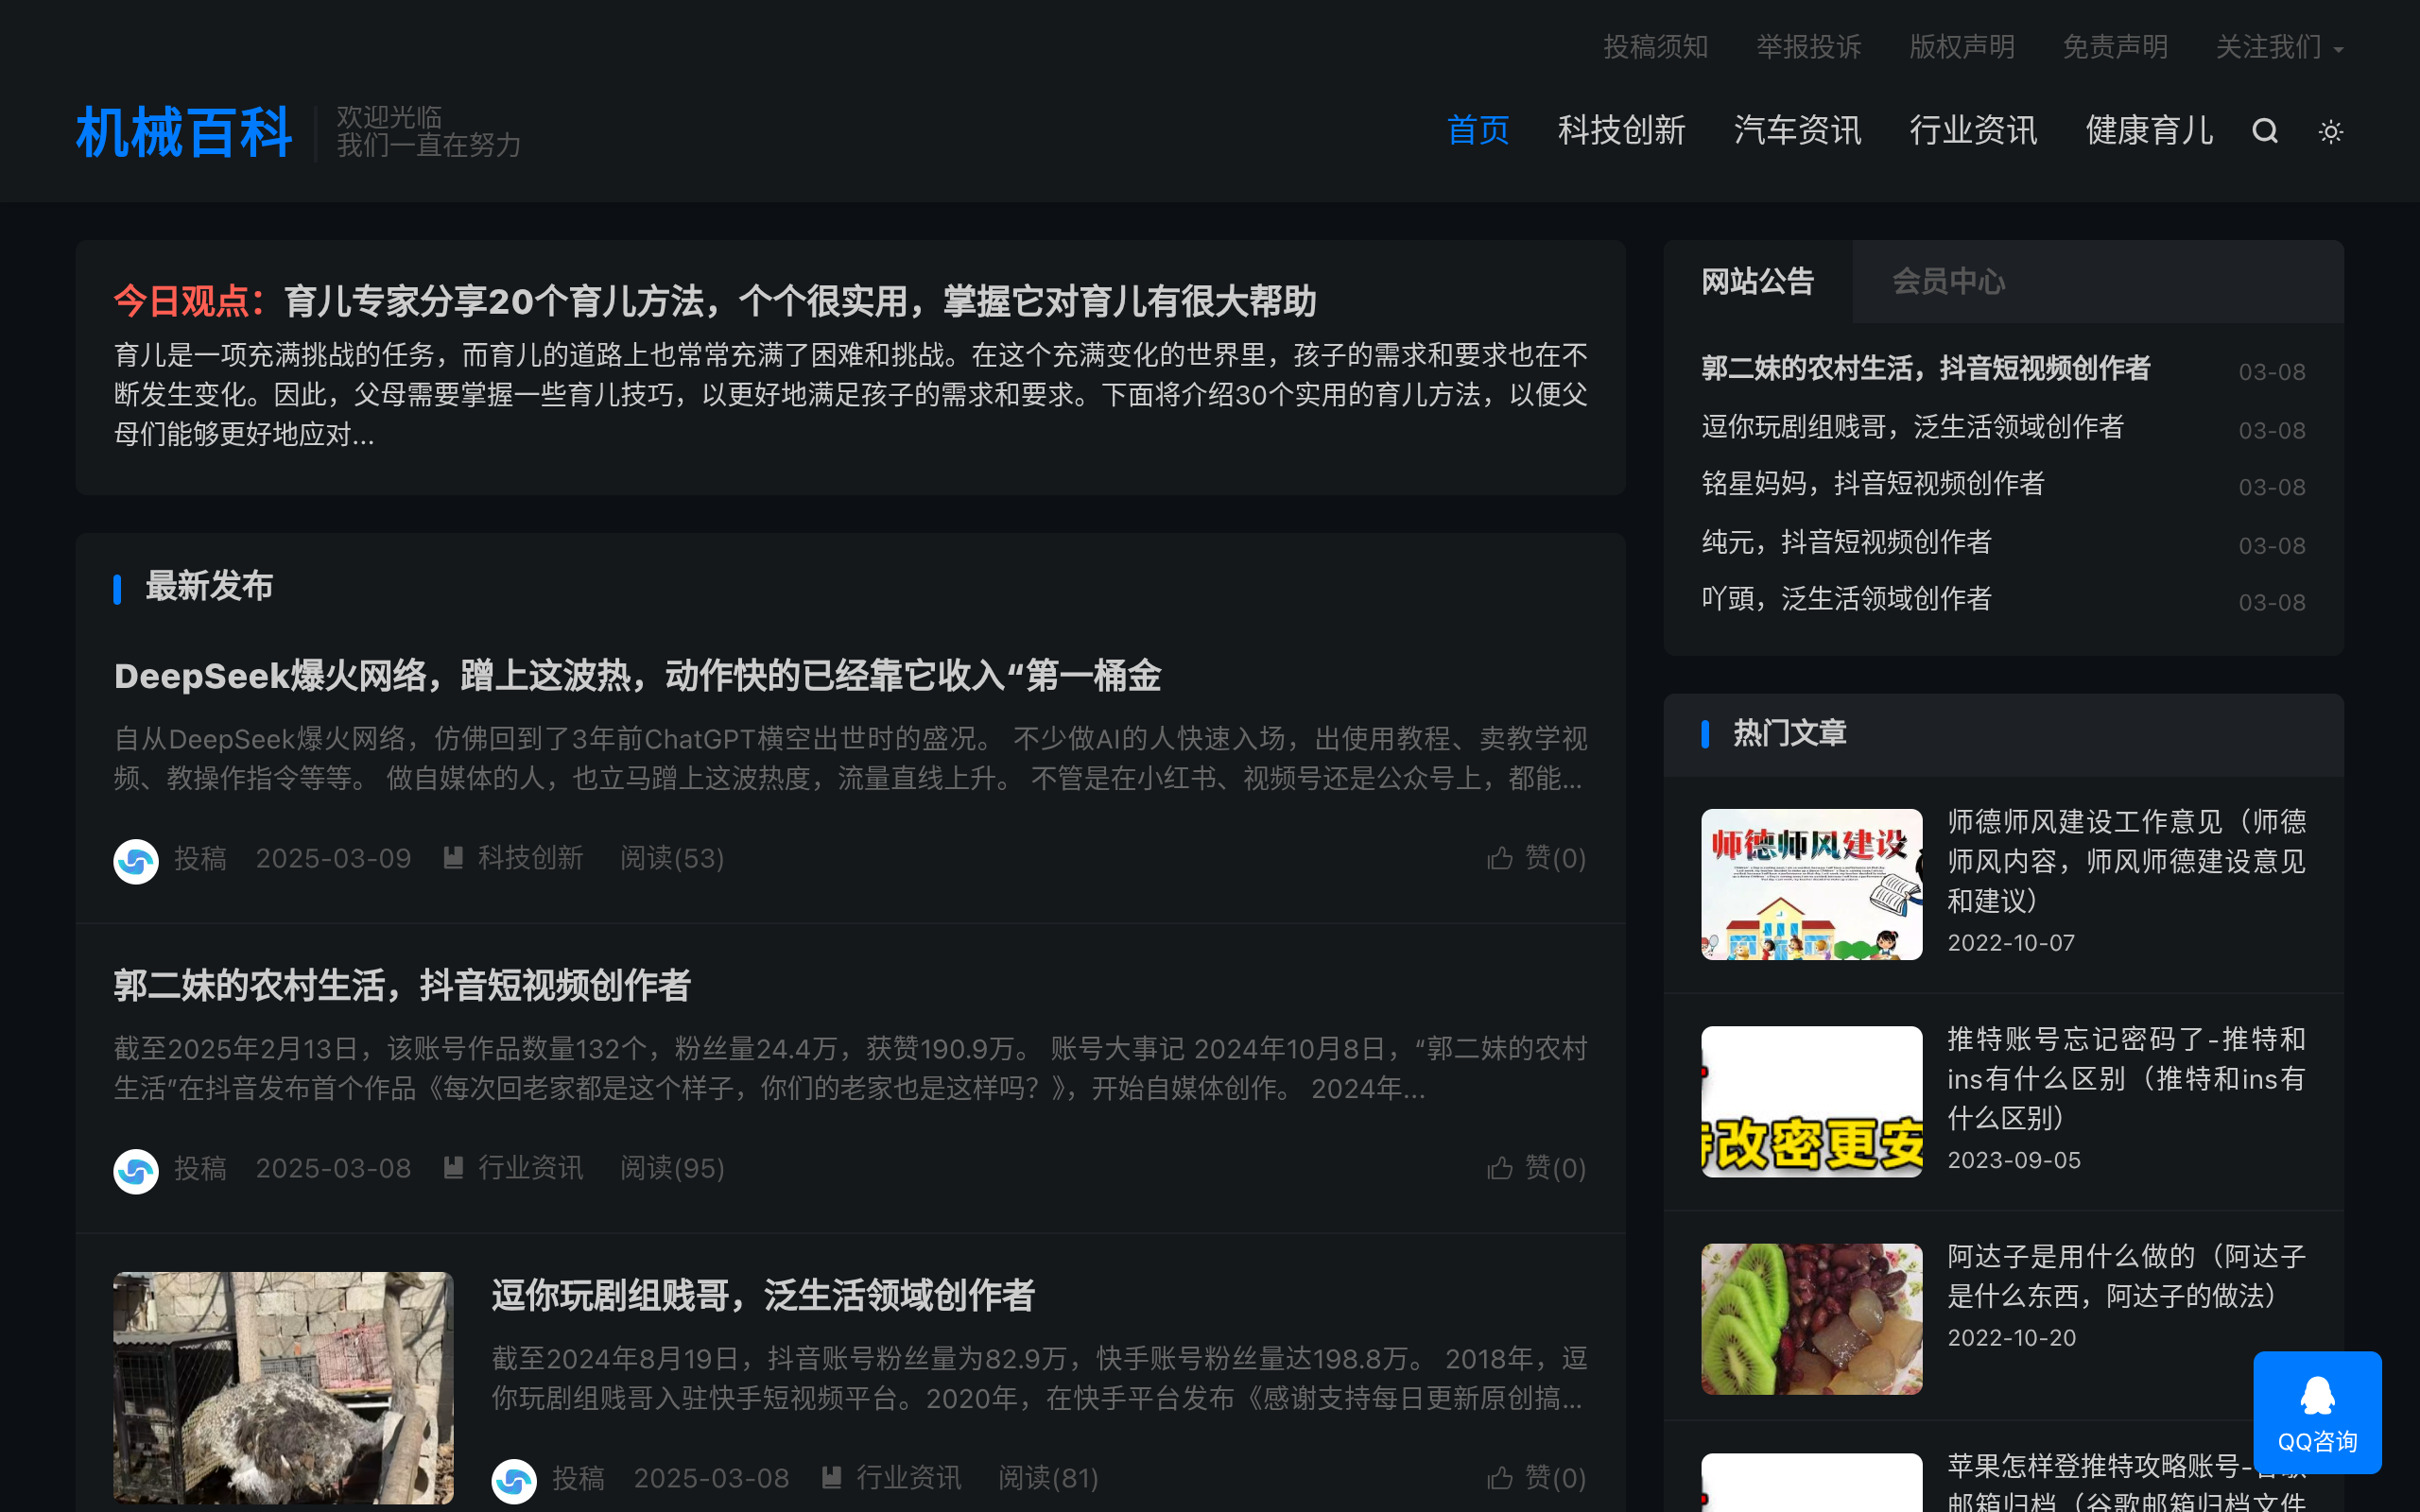Toggle the light/dark theme sun icon
This screenshot has height=1512, width=2420.
[x=2330, y=131]
